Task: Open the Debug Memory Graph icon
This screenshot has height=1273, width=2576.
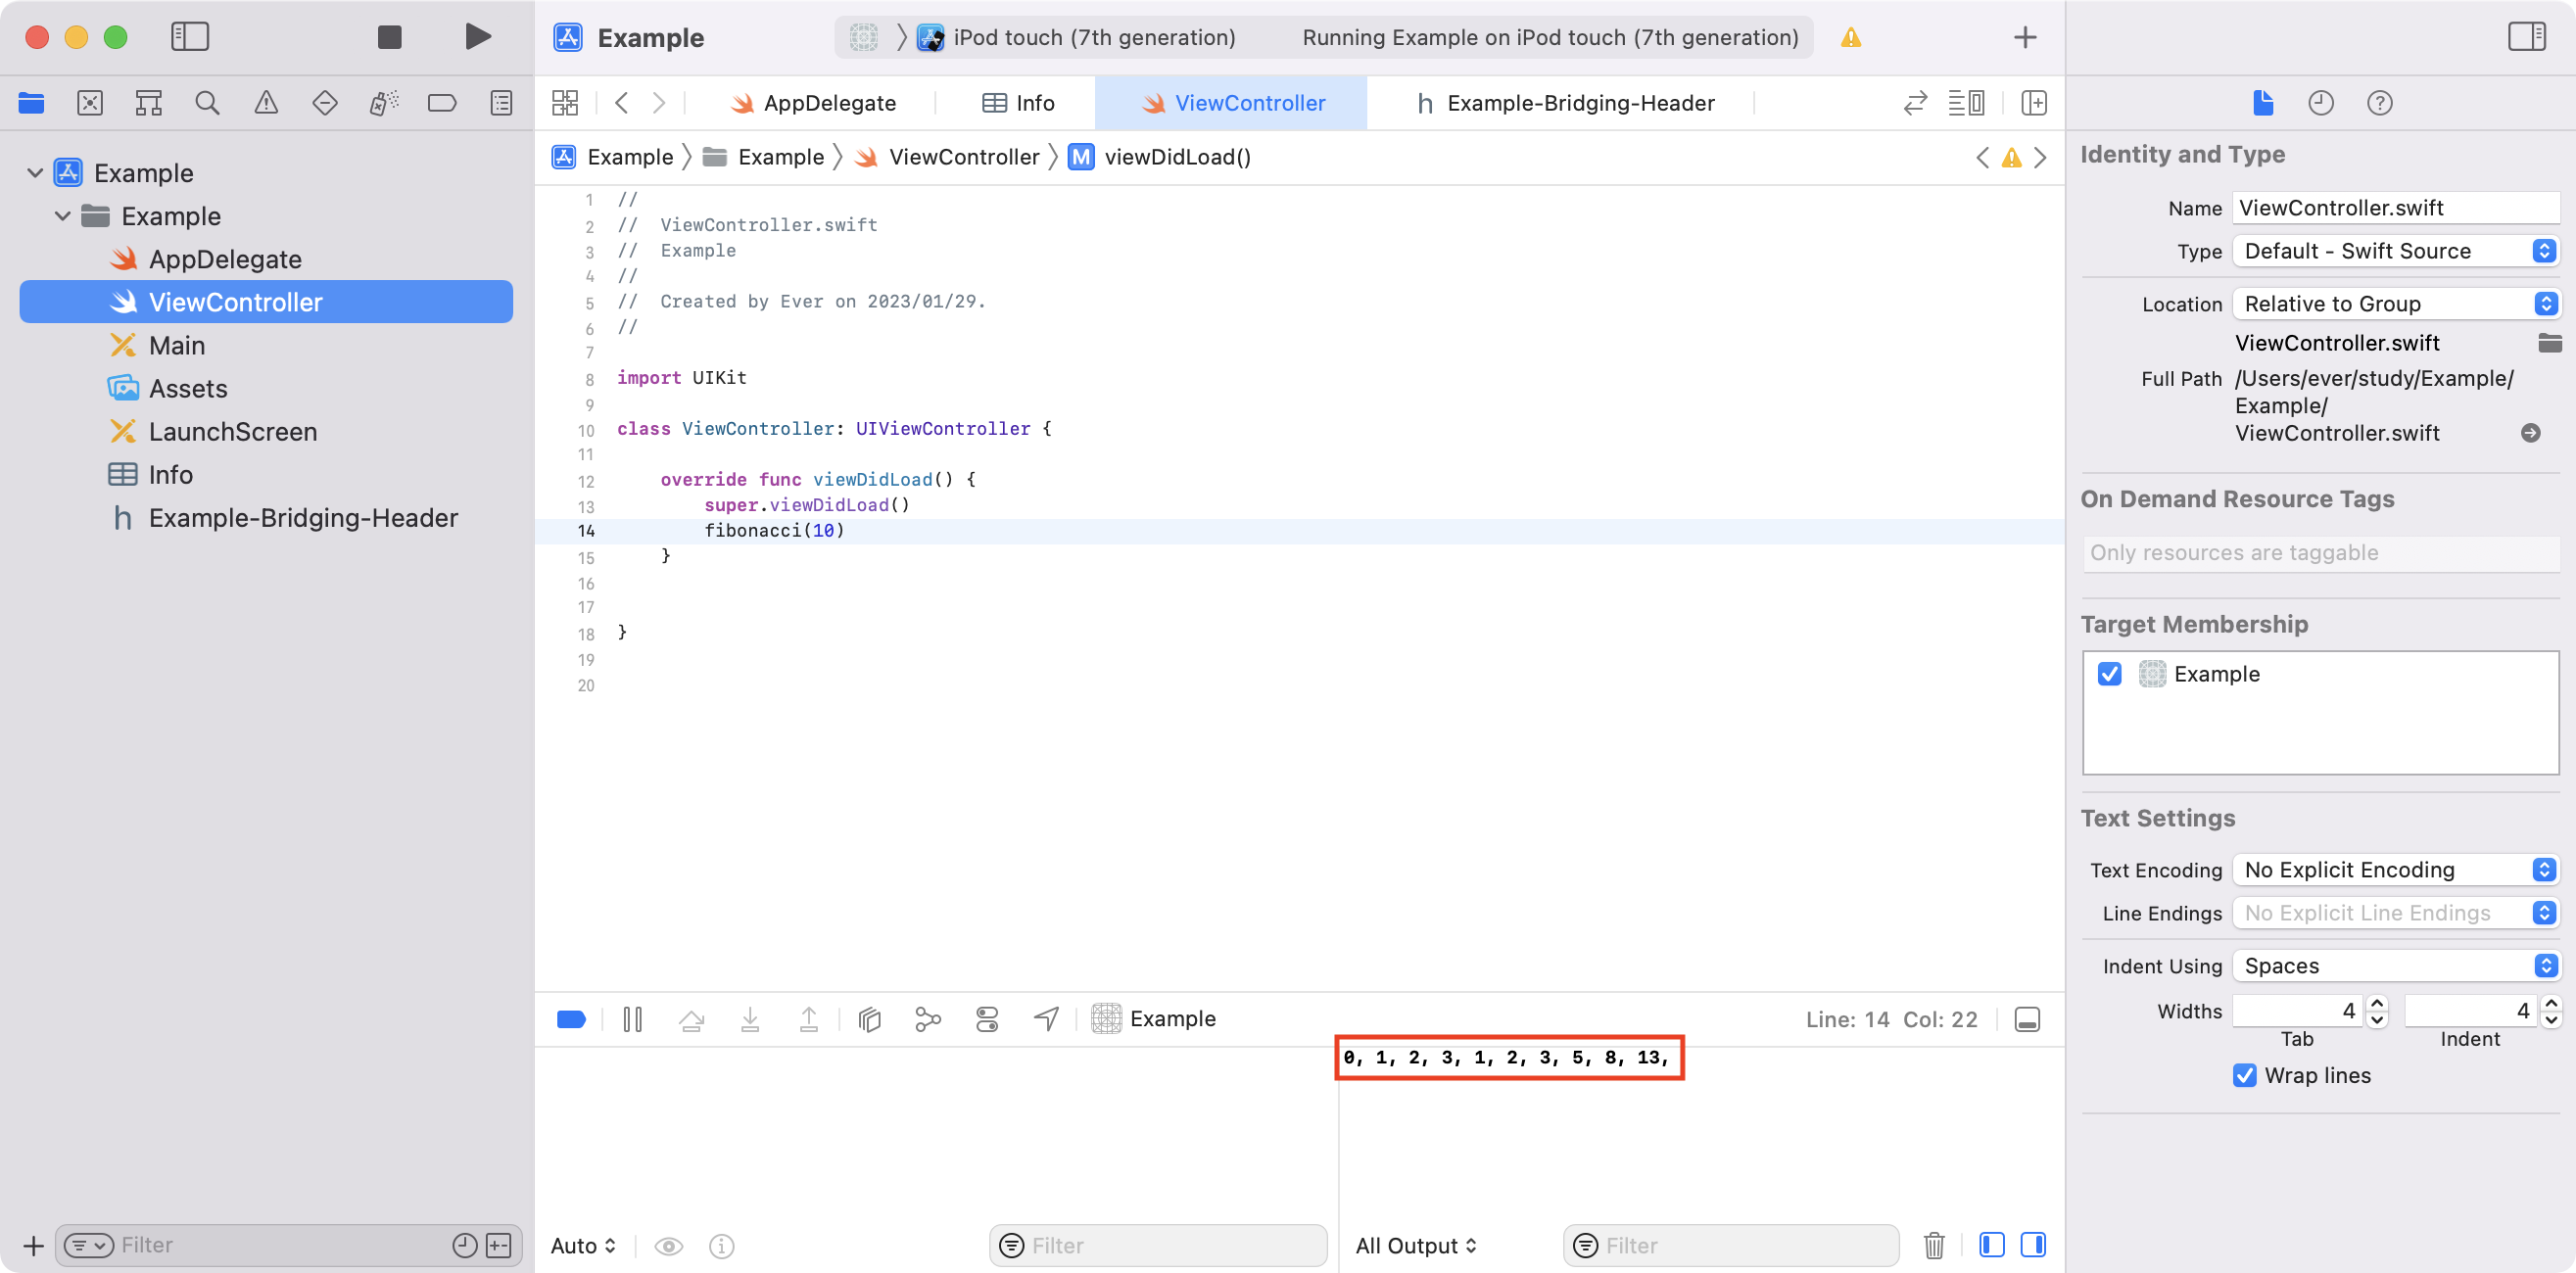Action: tap(927, 1019)
